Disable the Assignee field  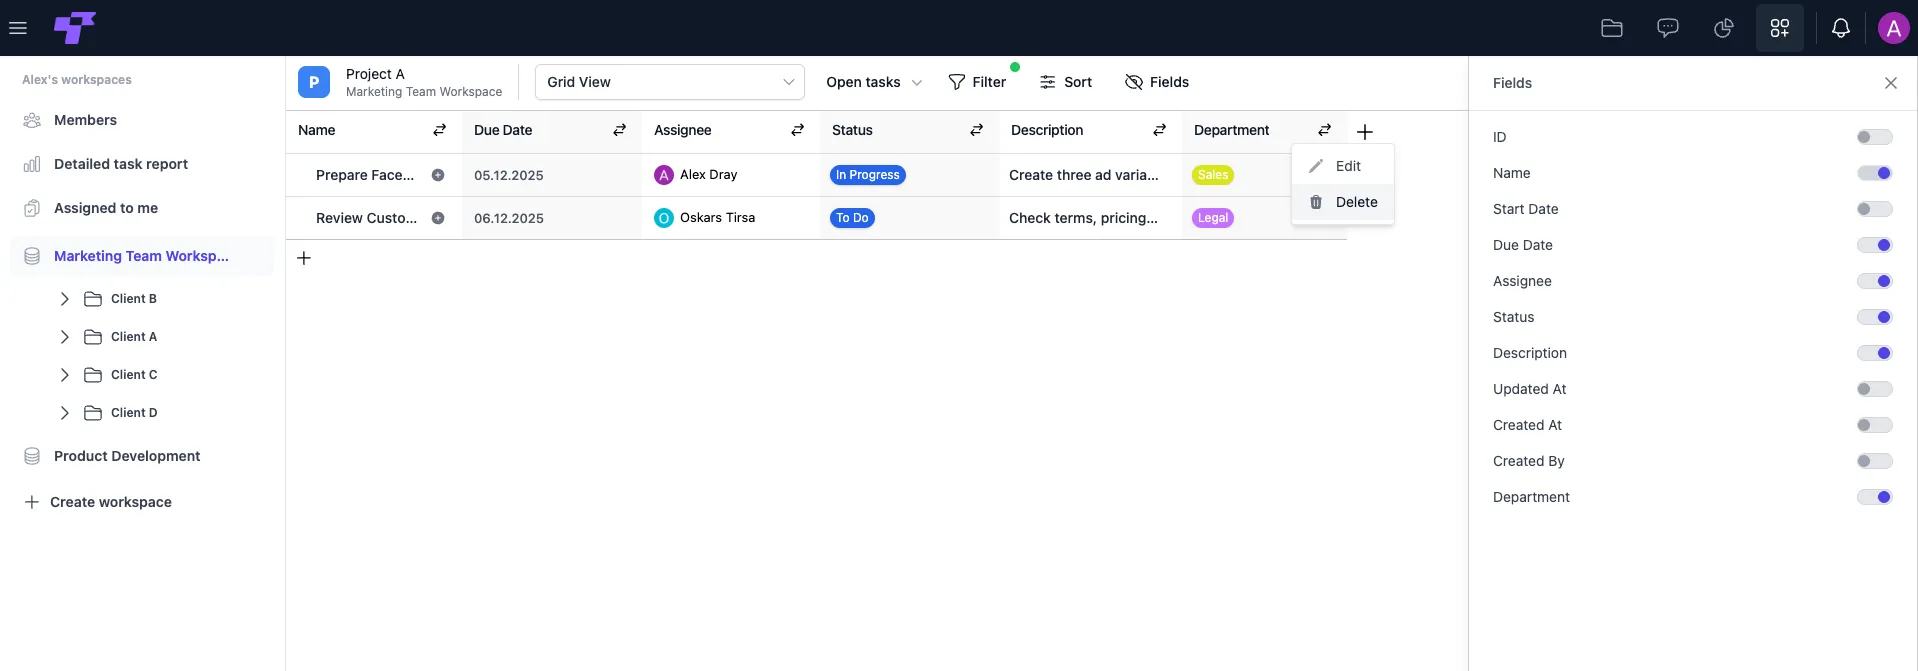1874,281
